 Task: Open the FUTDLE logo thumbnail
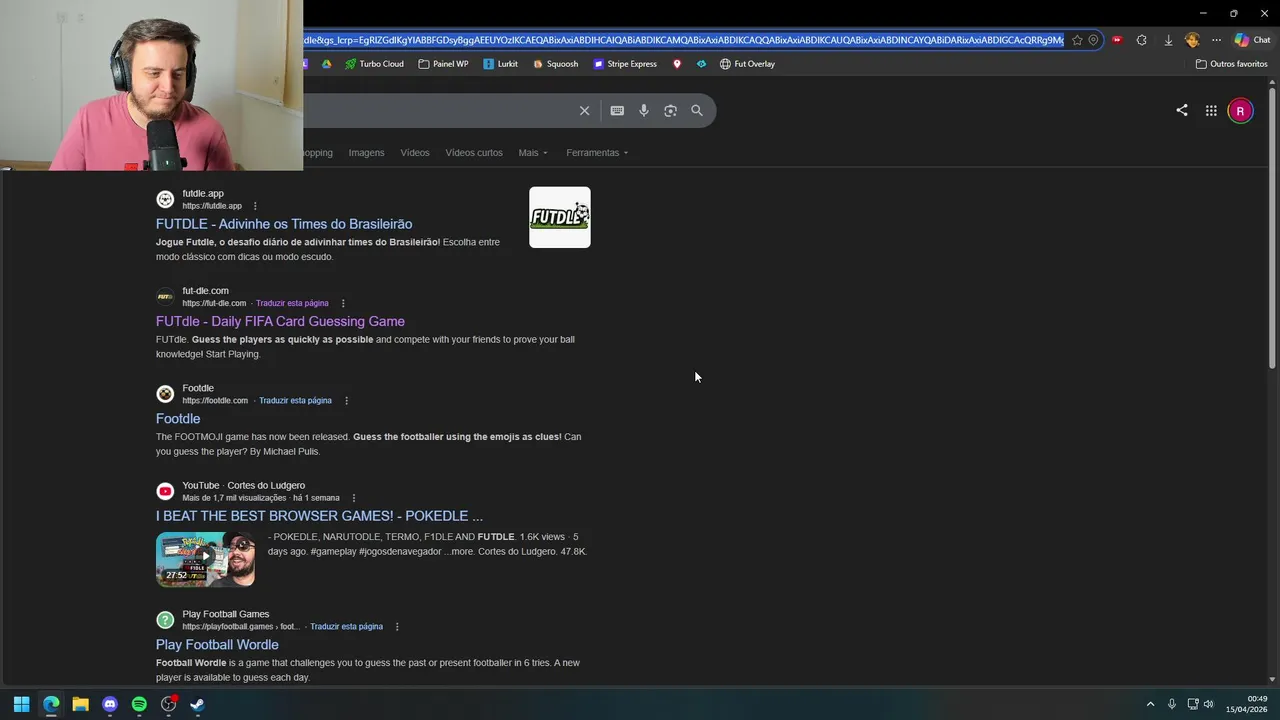(560, 217)
